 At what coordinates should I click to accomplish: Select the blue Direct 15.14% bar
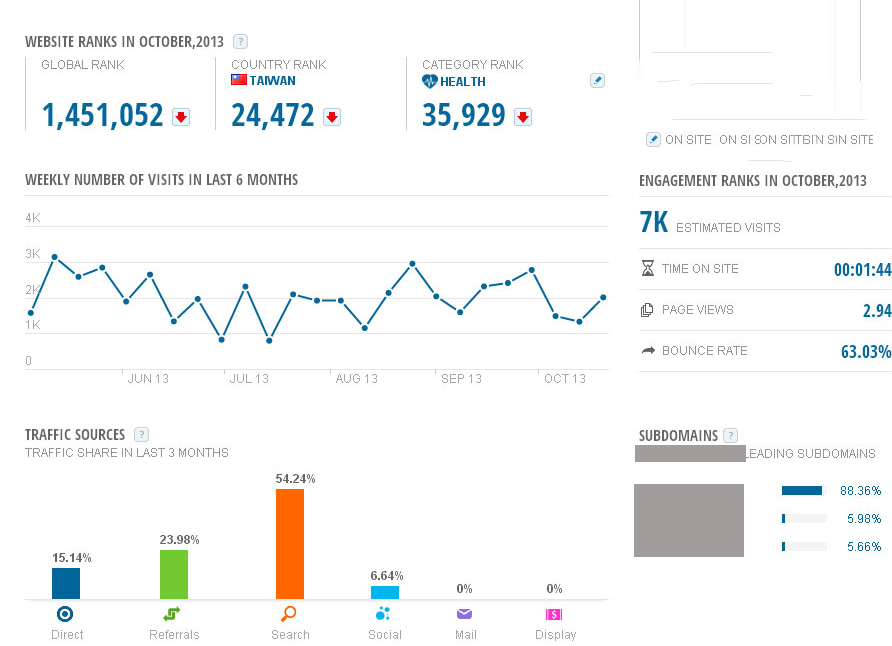66,583
